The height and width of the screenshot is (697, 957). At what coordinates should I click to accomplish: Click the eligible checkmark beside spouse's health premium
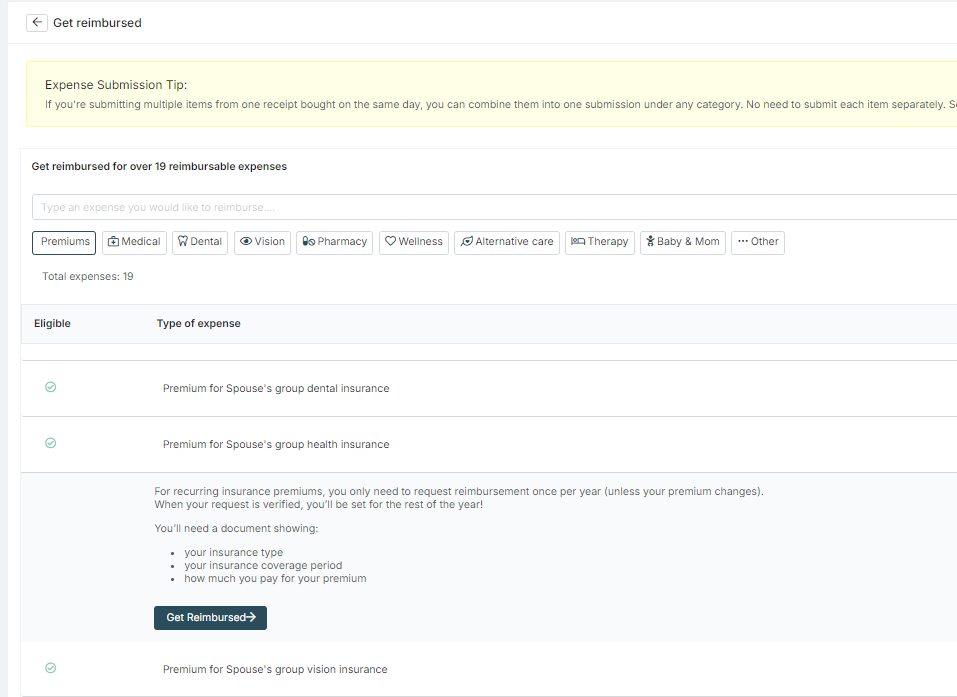tap(50, 443)
